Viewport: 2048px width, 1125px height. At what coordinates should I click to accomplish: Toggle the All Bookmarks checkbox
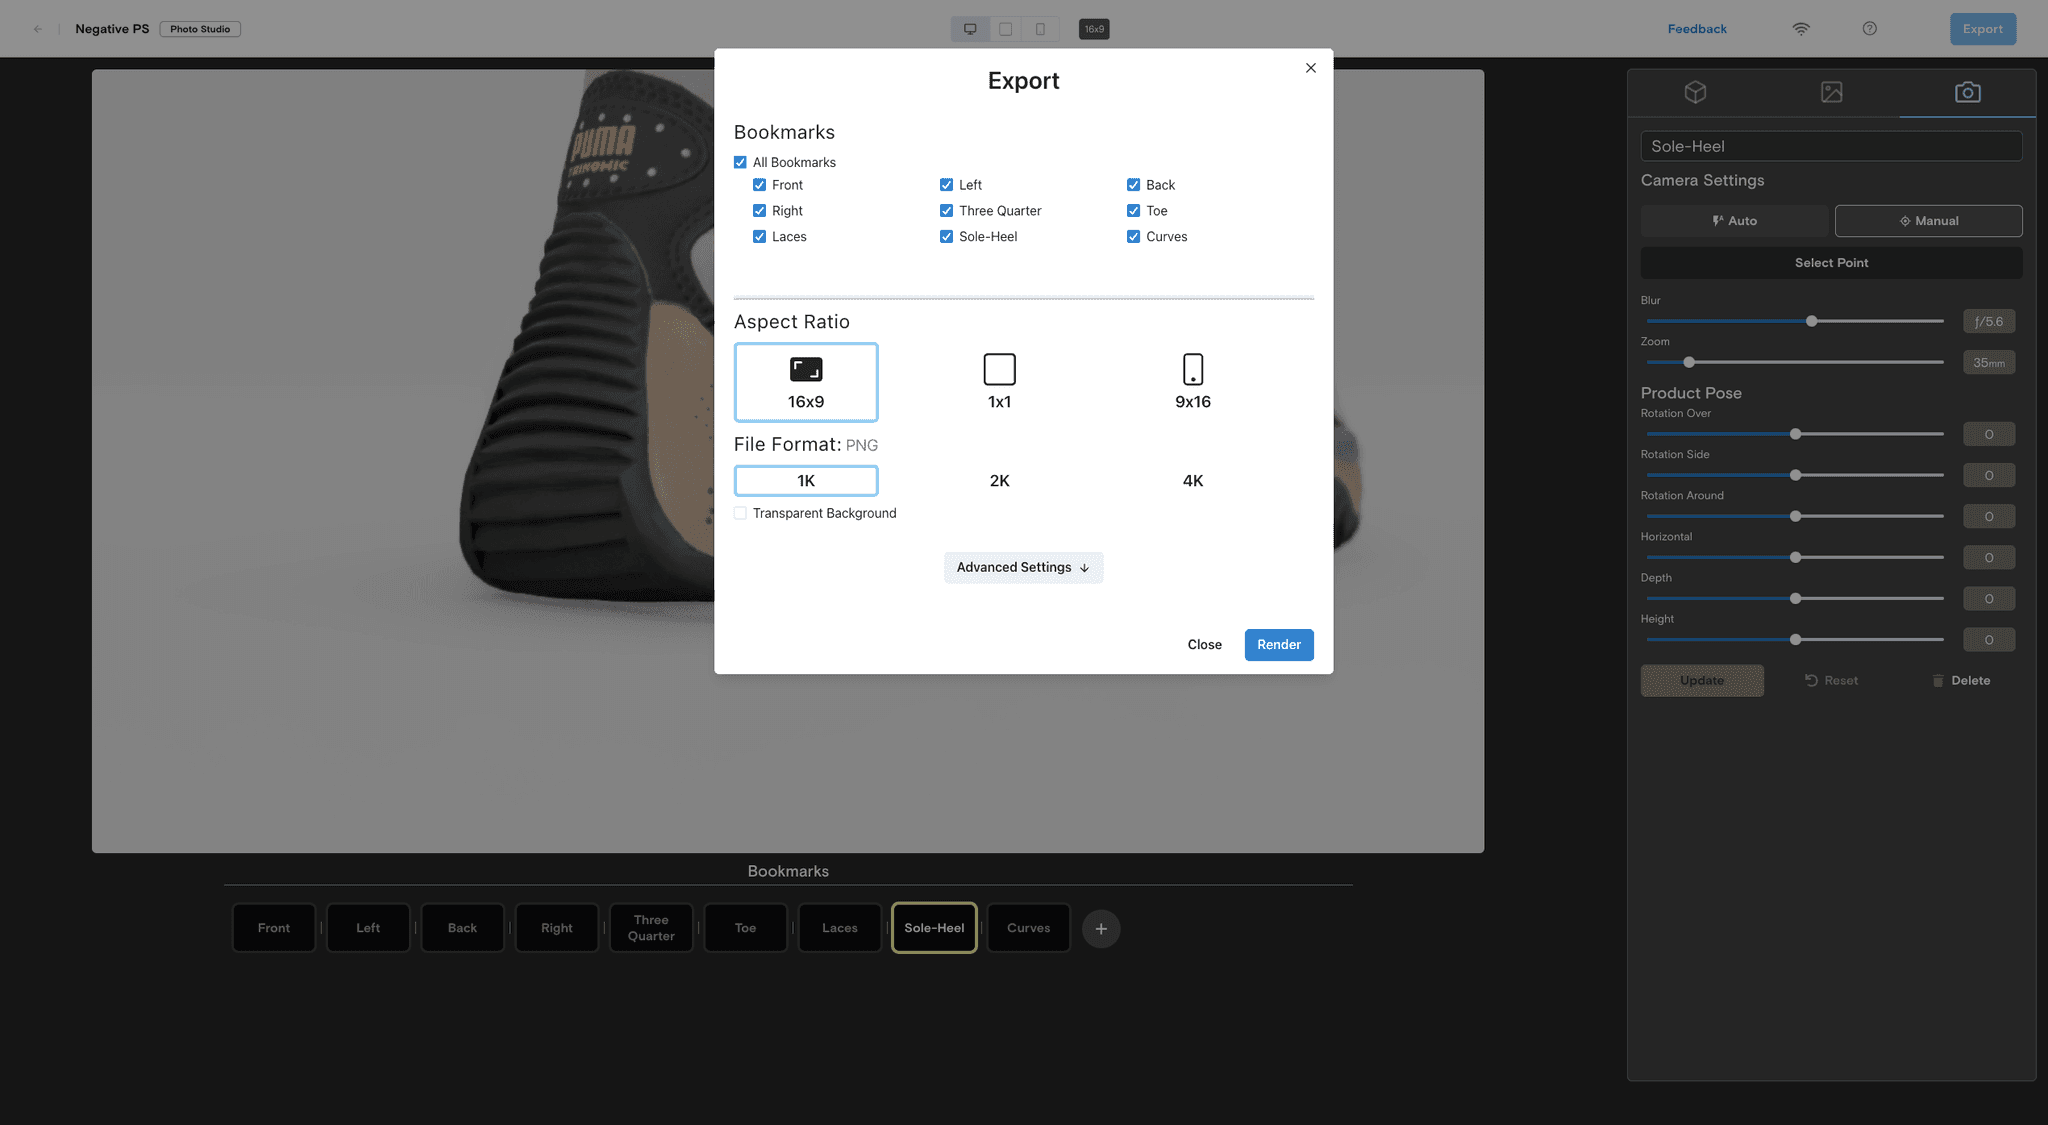(x=740, y=162)
